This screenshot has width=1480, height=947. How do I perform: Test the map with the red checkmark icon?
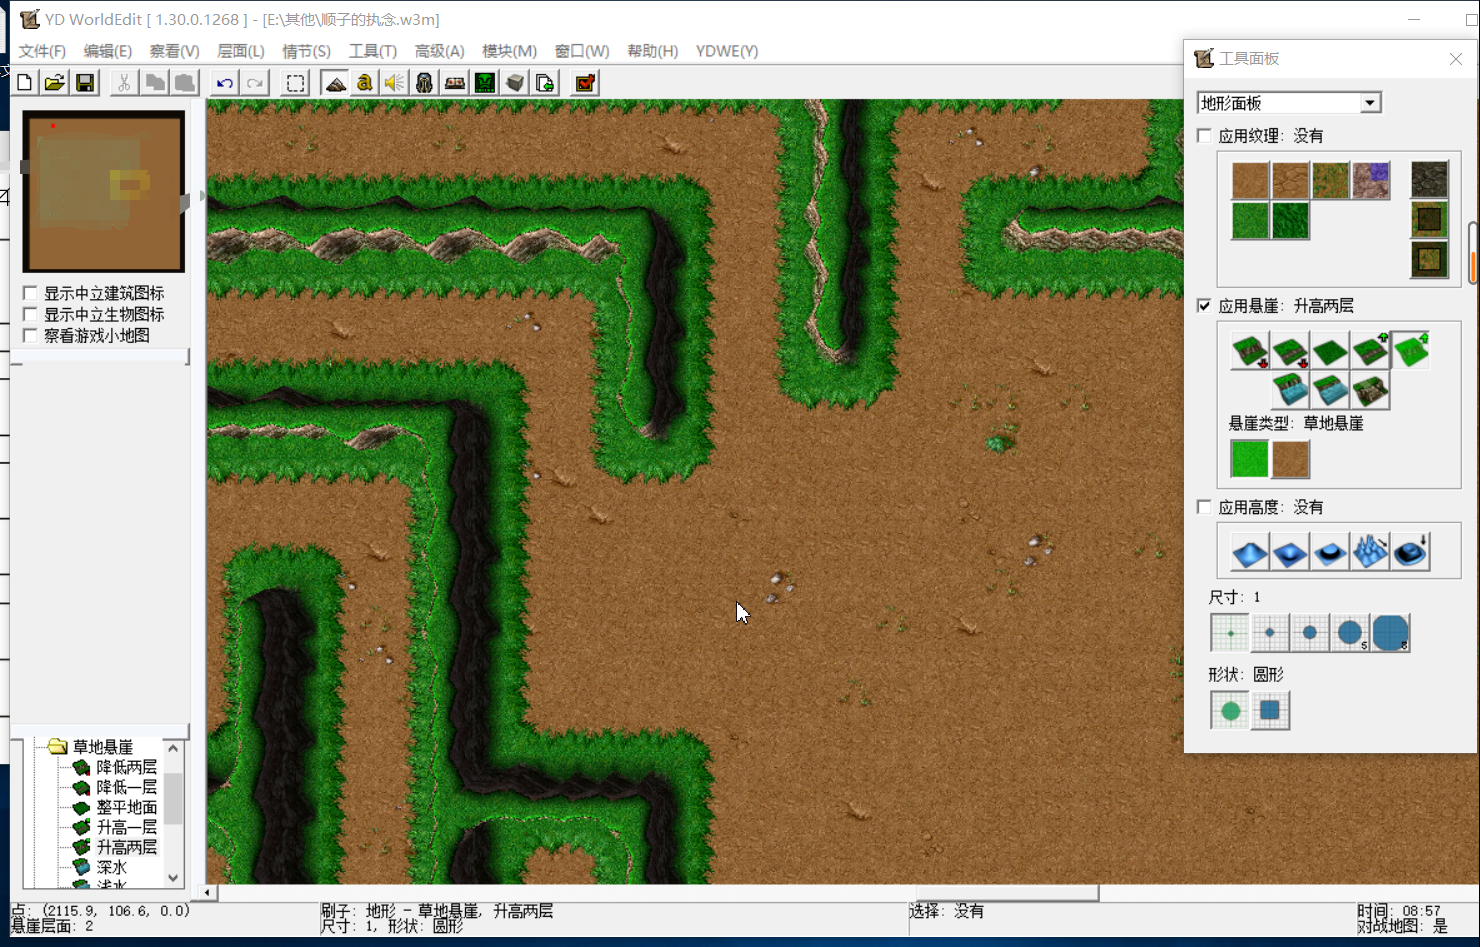pyautogui.click(x=585, y=83)
